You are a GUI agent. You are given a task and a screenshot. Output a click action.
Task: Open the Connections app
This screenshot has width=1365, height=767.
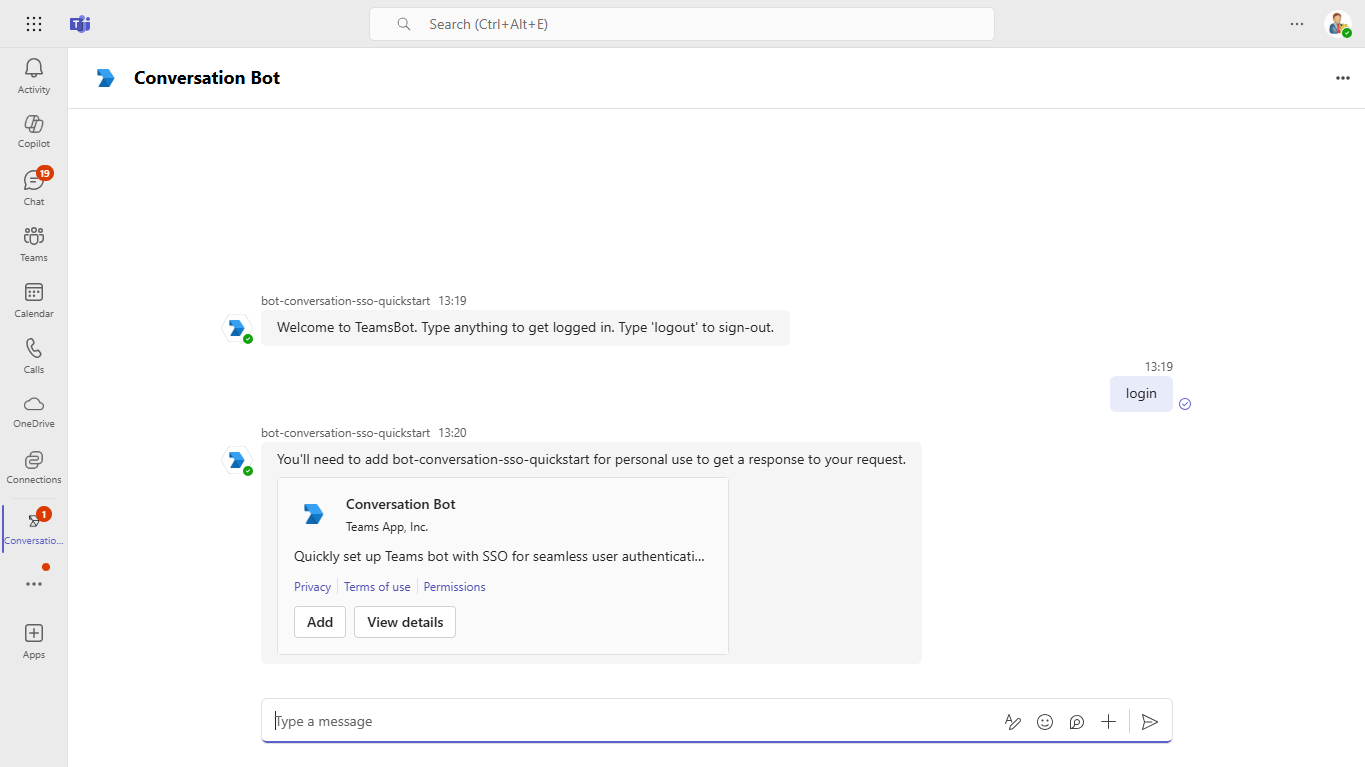point(34,466)
